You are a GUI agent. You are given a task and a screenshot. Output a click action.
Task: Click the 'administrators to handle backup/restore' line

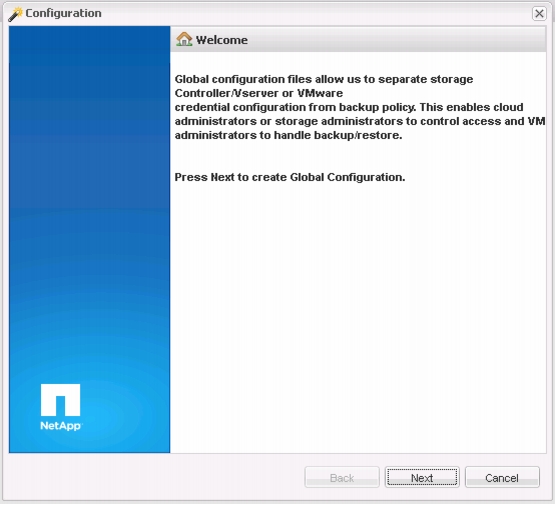coord(288,135)
